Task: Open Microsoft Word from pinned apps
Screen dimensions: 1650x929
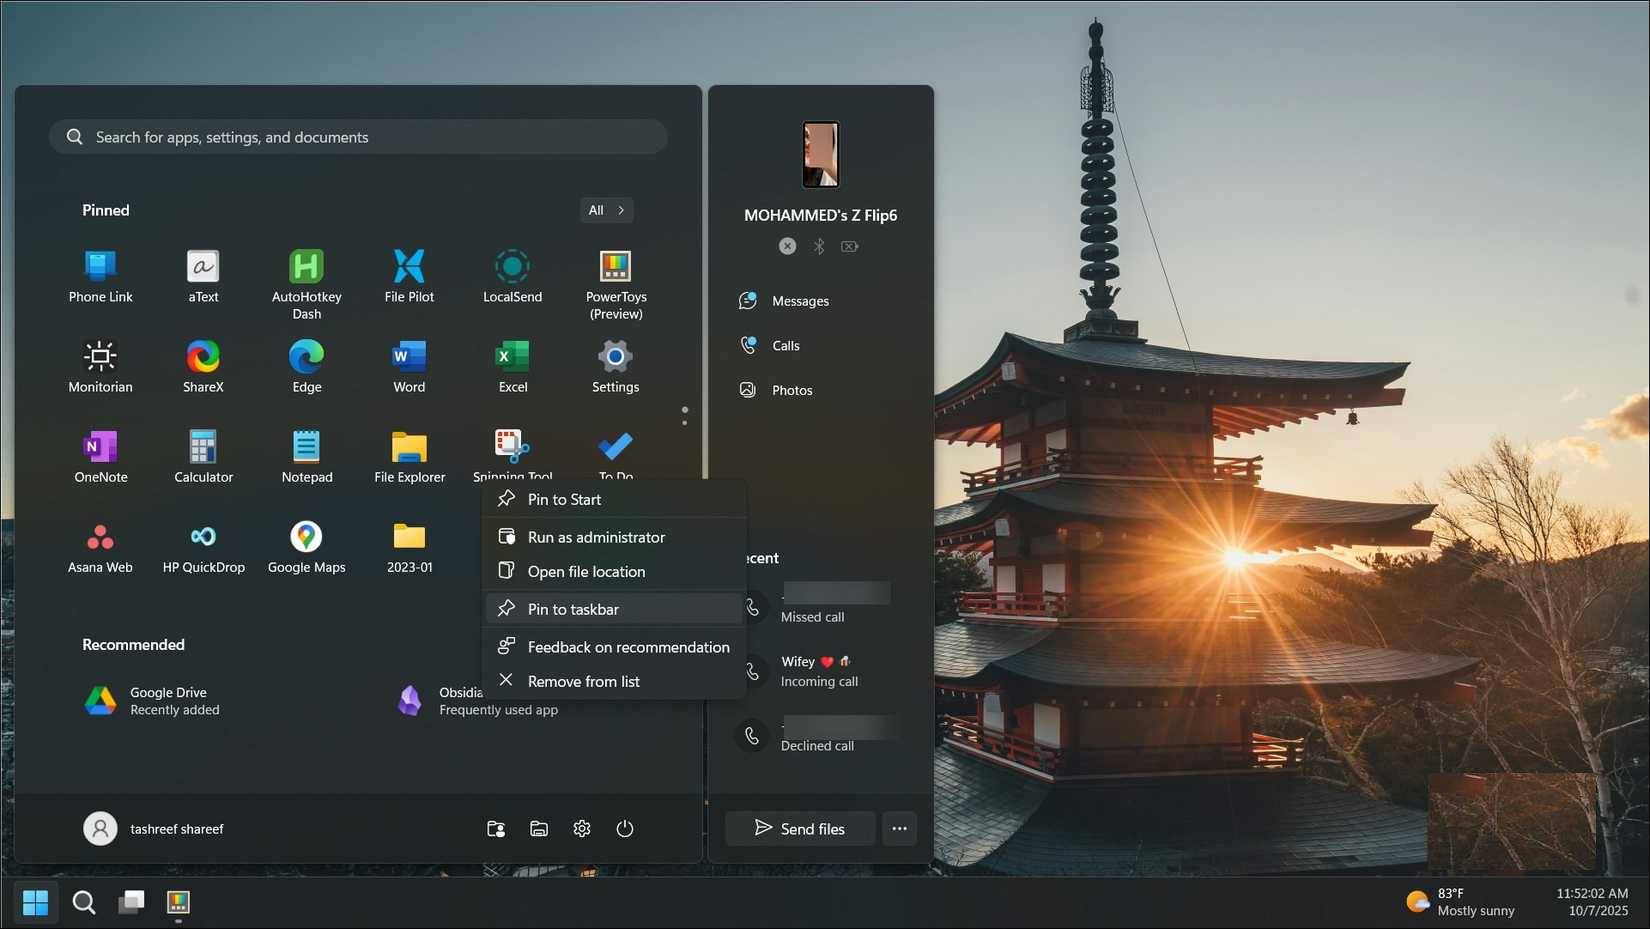Action: coord(409,365)
